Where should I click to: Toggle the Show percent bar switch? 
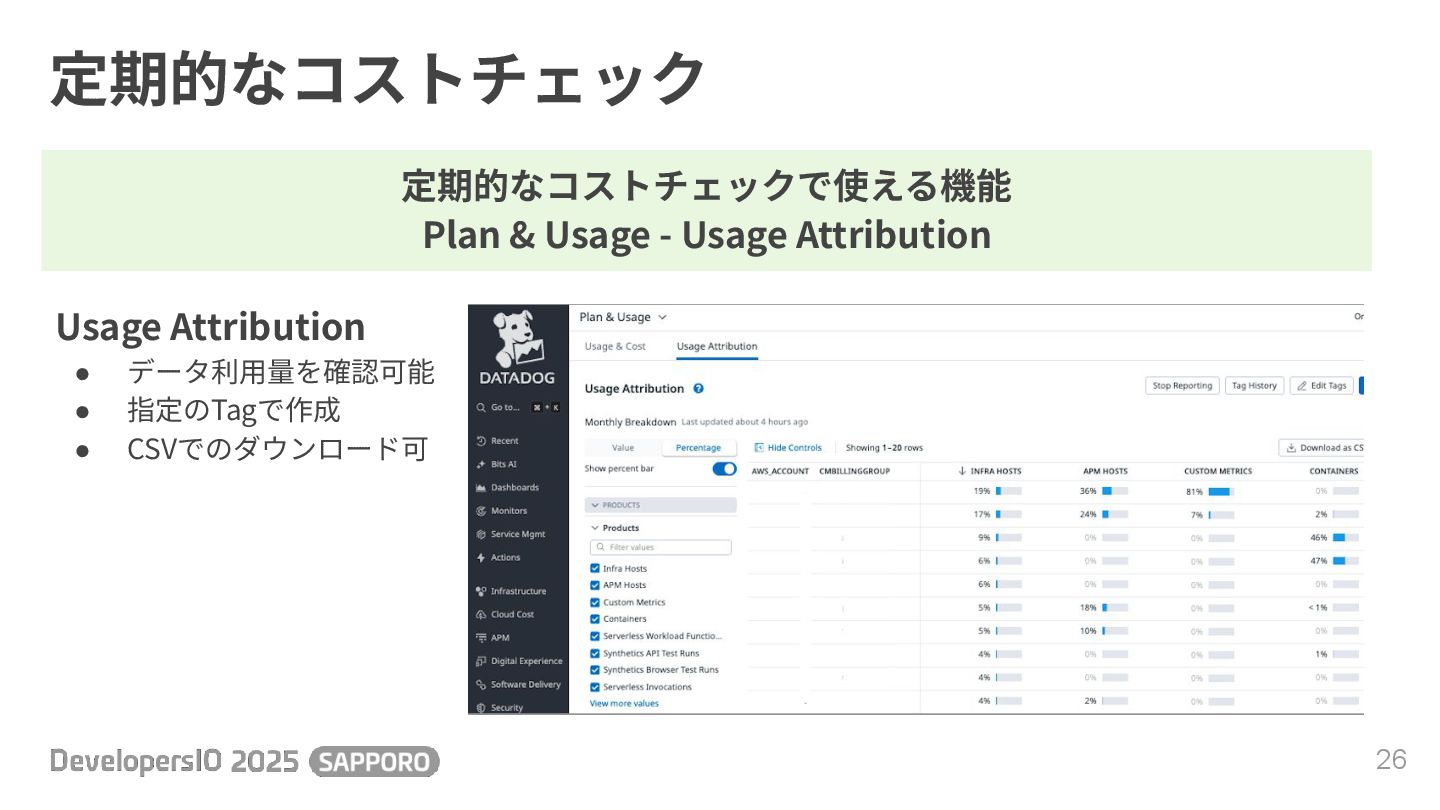pos(724,468)
